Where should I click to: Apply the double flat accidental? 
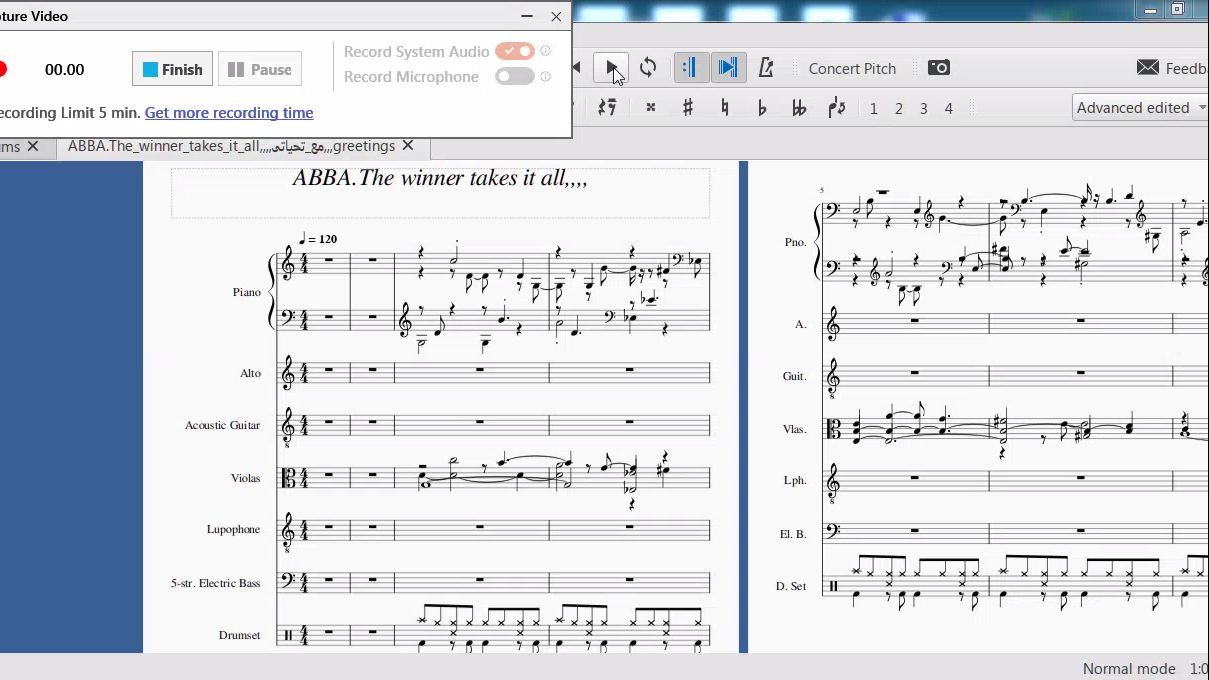pyautogui.click(x=799, y=108)
